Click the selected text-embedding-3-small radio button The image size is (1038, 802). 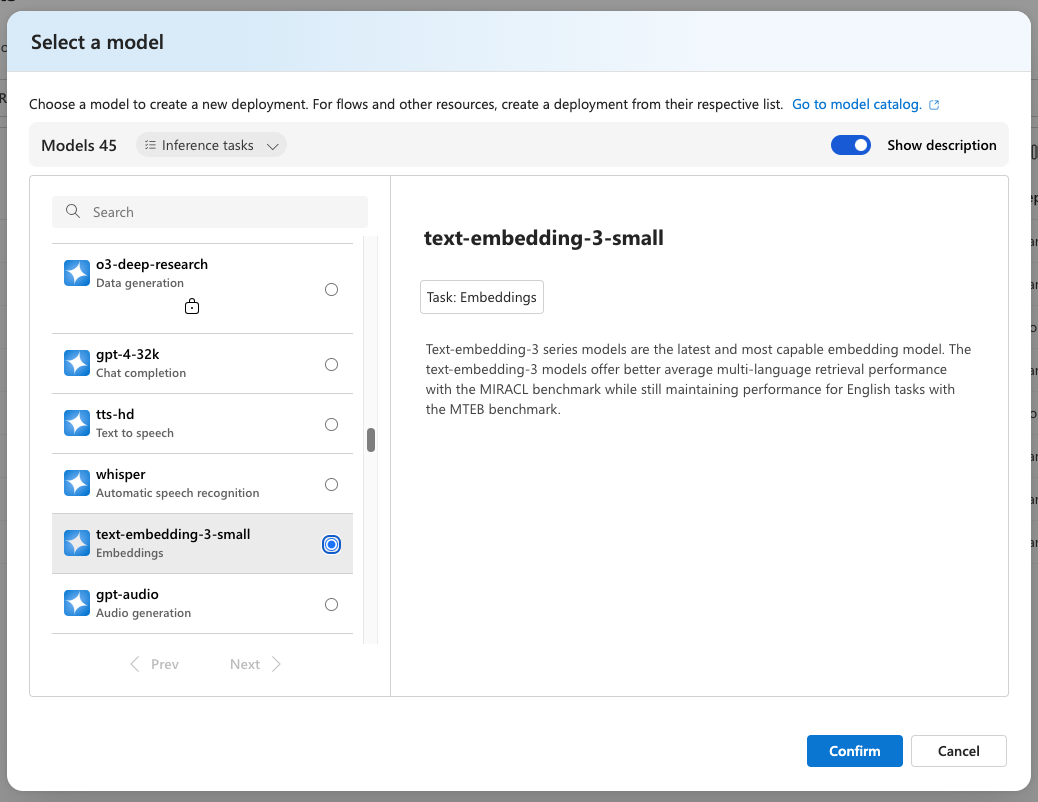(x=332, y=544)
